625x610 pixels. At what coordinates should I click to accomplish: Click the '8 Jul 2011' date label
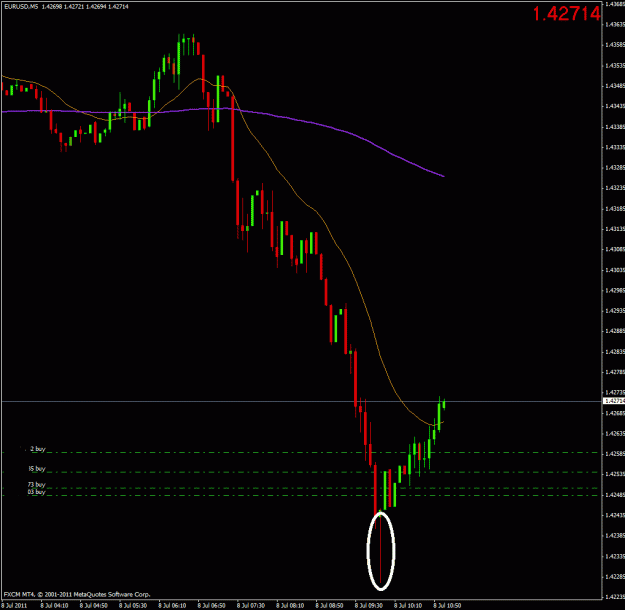14,606
